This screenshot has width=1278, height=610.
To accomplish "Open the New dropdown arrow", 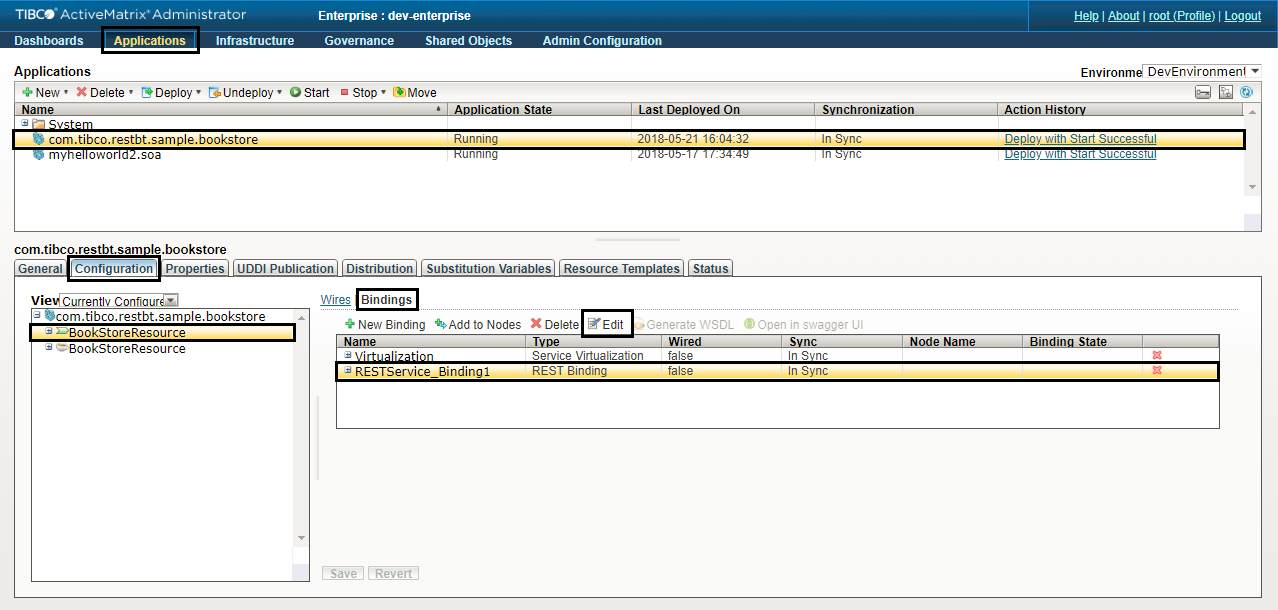I will pos(66,92).
